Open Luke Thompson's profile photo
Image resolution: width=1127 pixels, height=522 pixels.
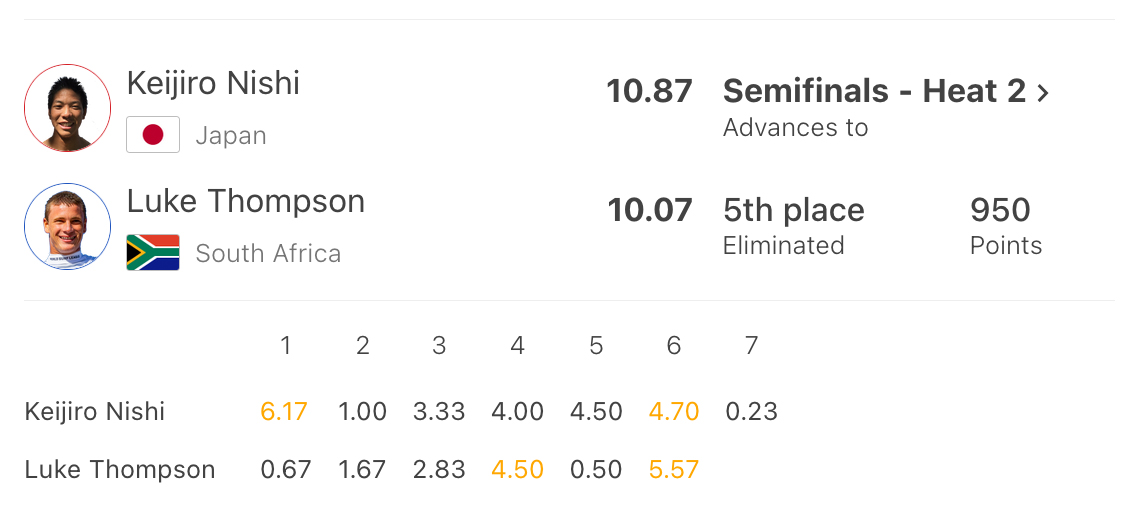(68, 226)
